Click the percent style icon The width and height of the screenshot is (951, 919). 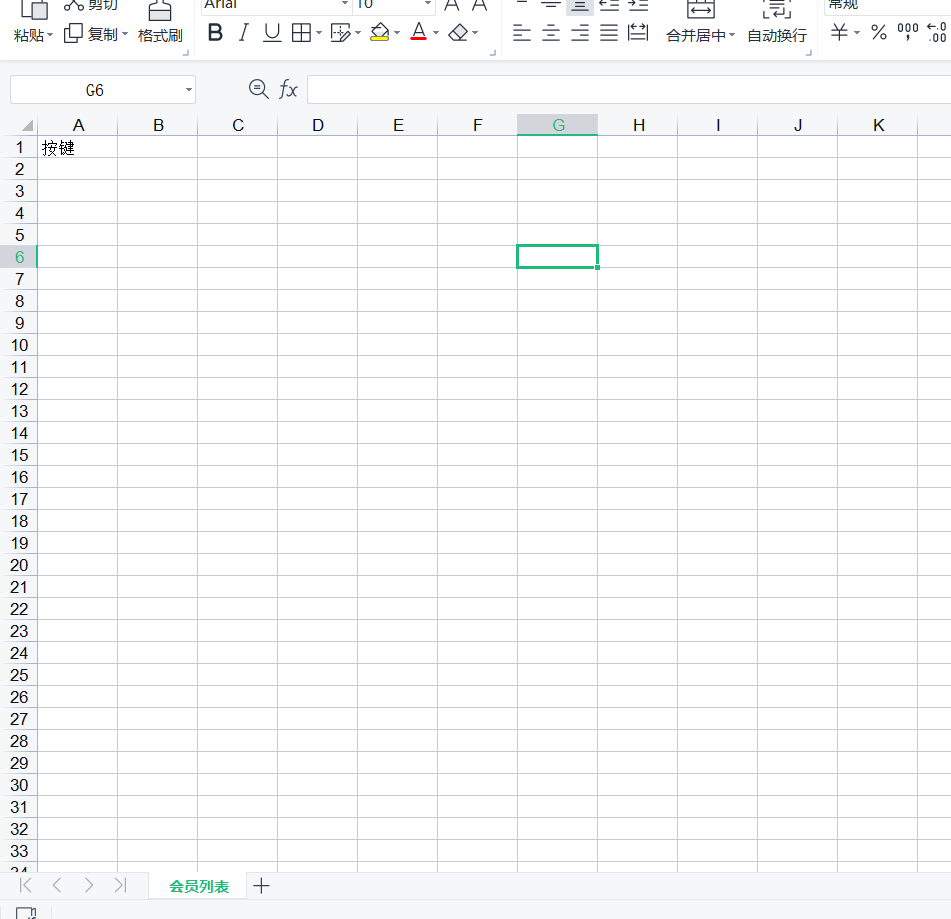tap(878, 33)
